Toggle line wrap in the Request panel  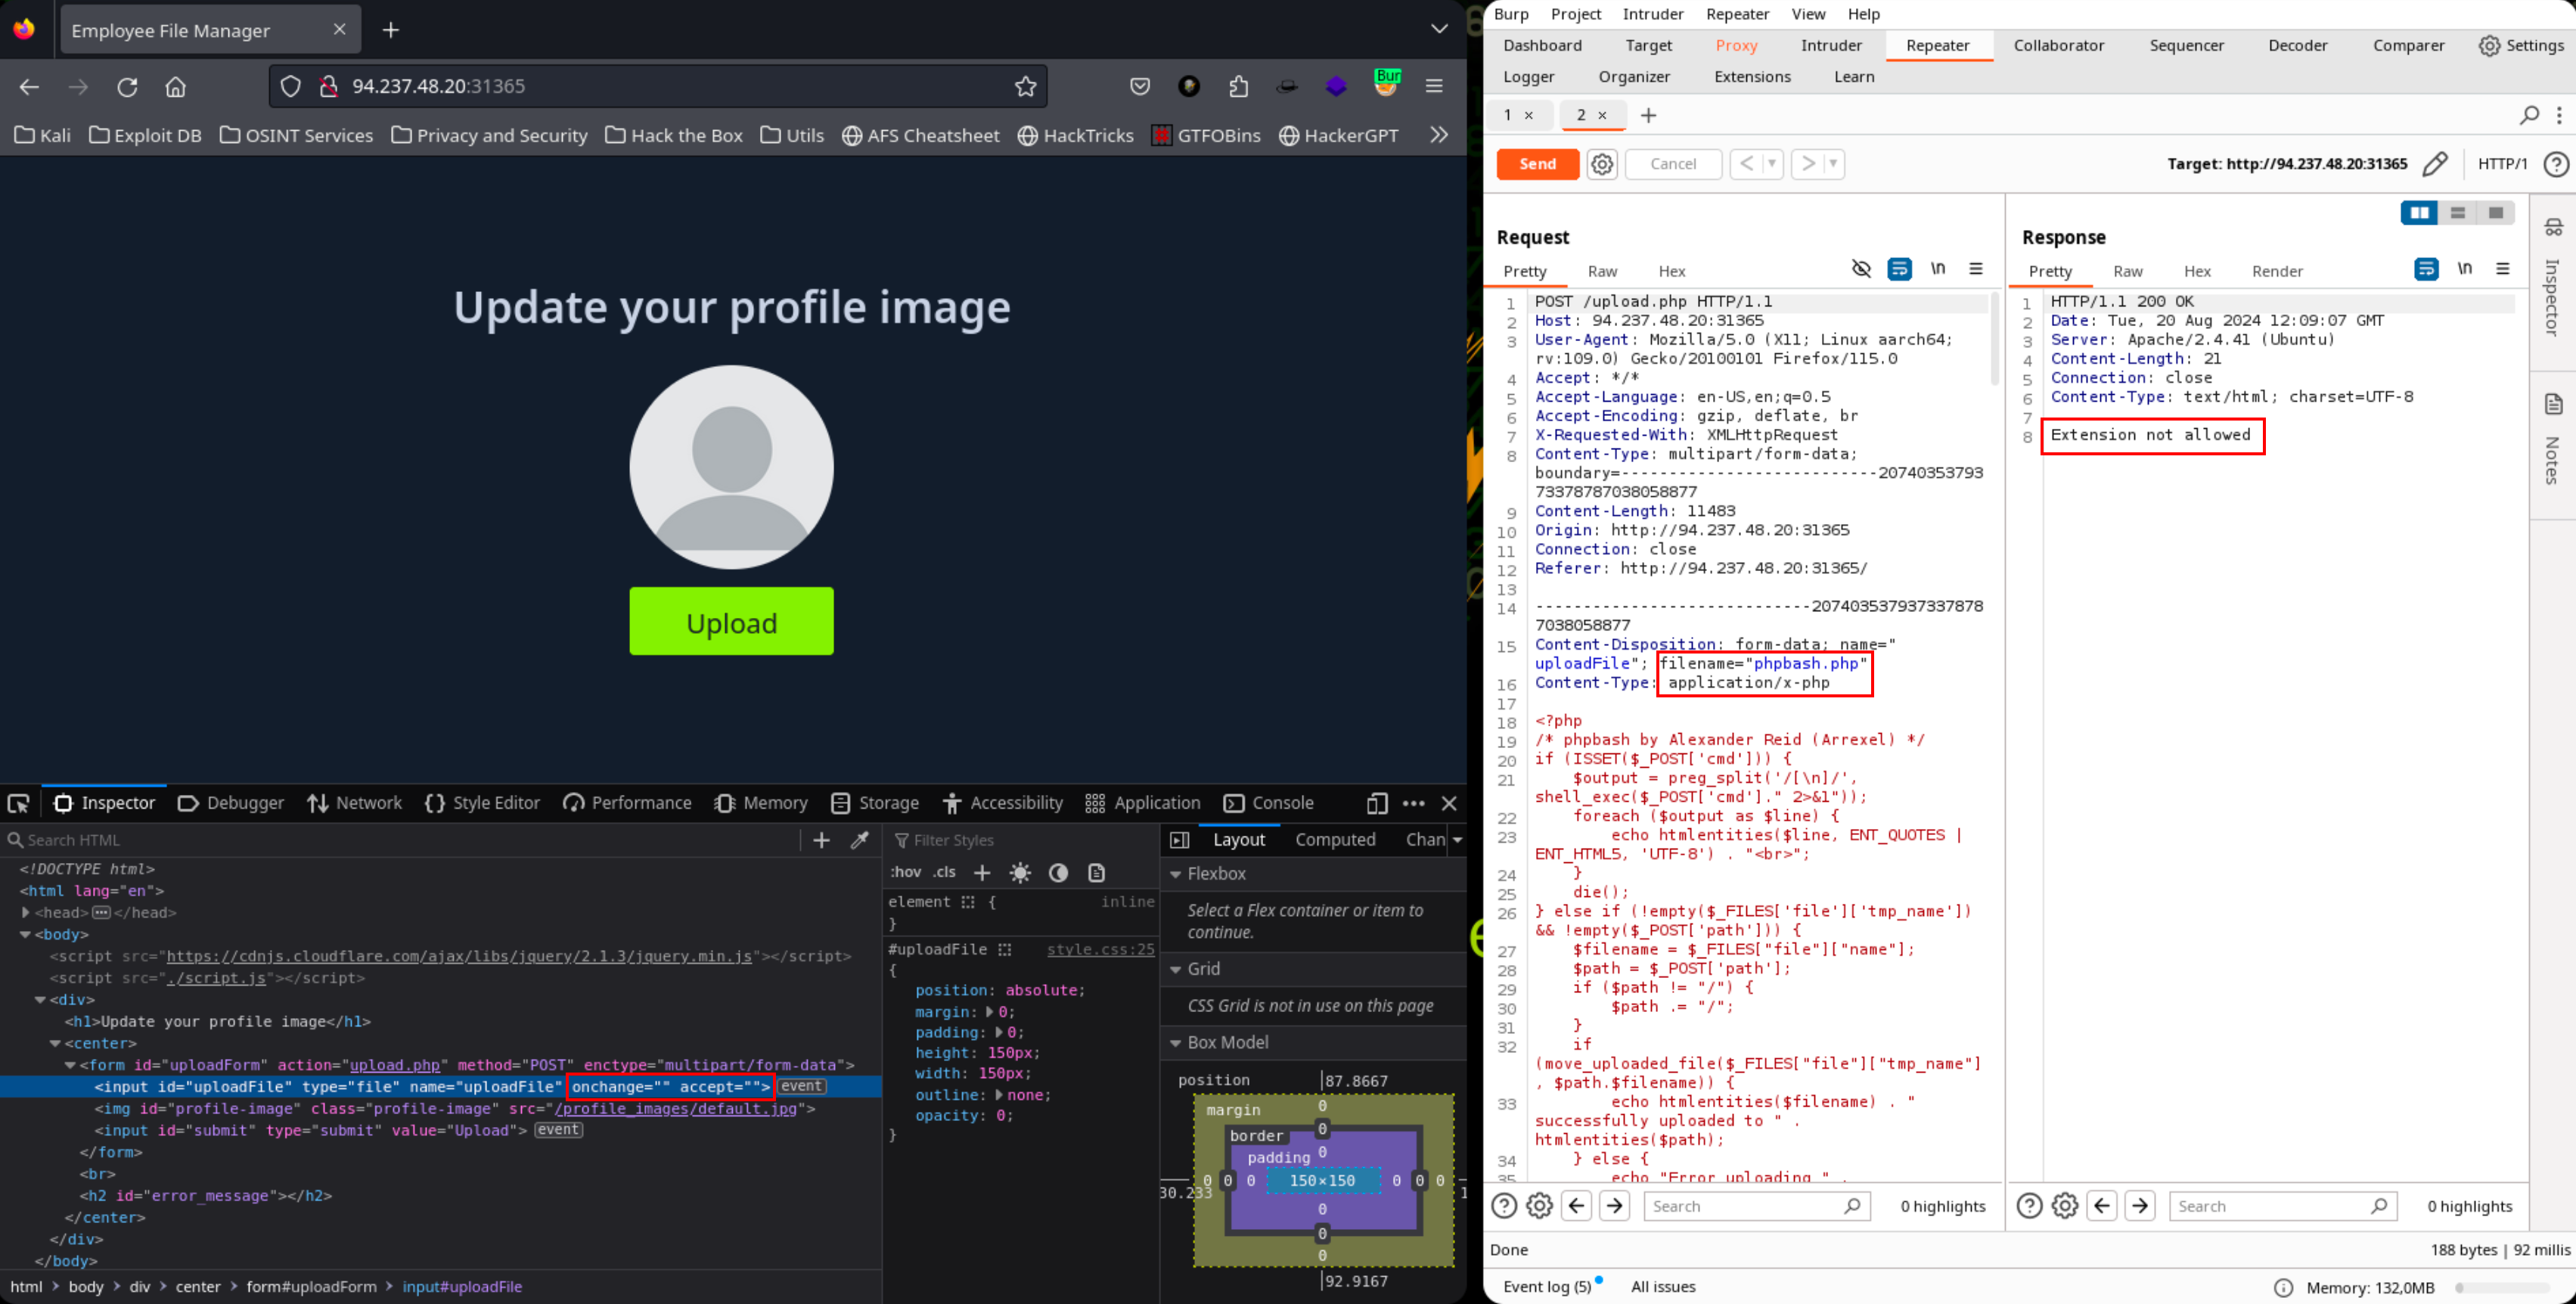pyautogui.click(x=1899, y=268)
